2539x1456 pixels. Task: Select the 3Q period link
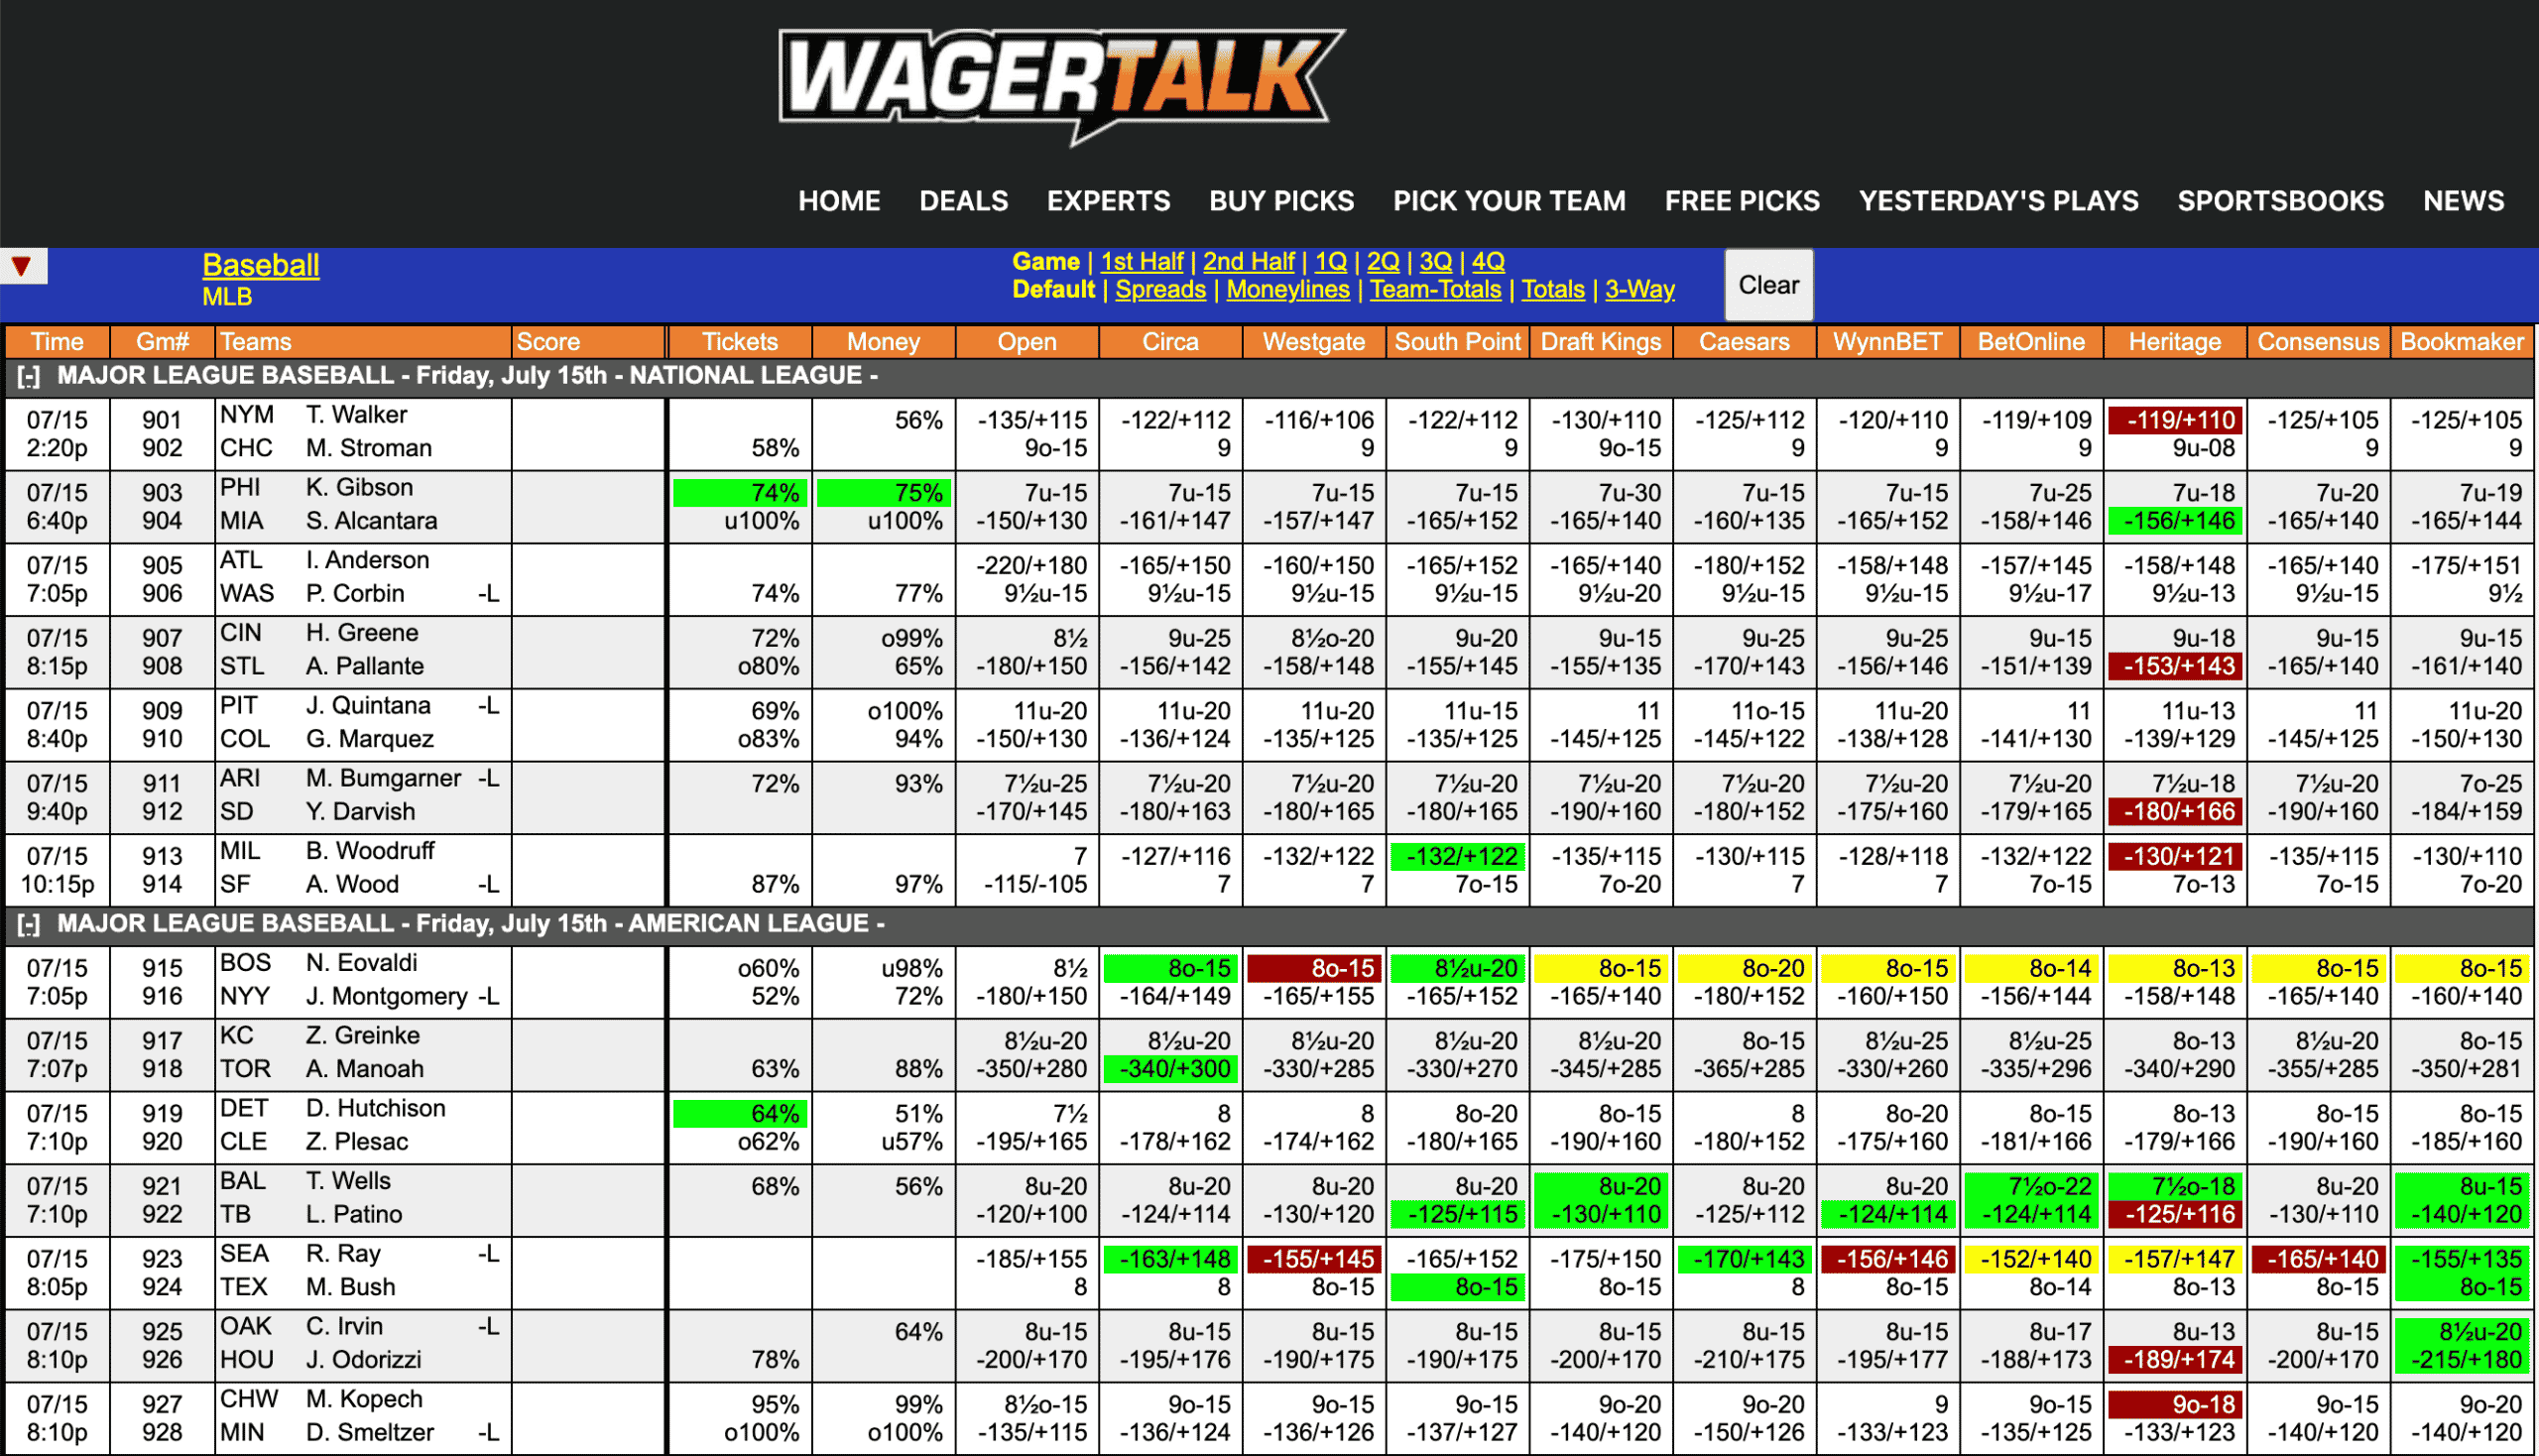click(1435, 261)
